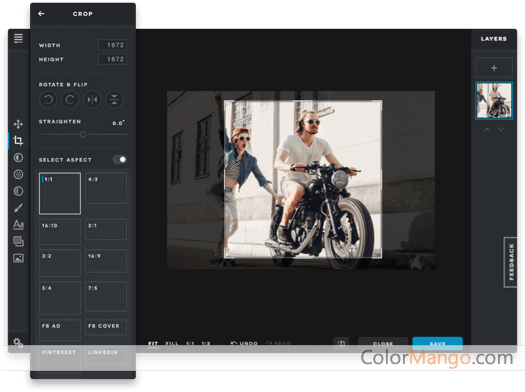525x392 pixels.
Task: Go back from the Crop panel
Action: 41,14
